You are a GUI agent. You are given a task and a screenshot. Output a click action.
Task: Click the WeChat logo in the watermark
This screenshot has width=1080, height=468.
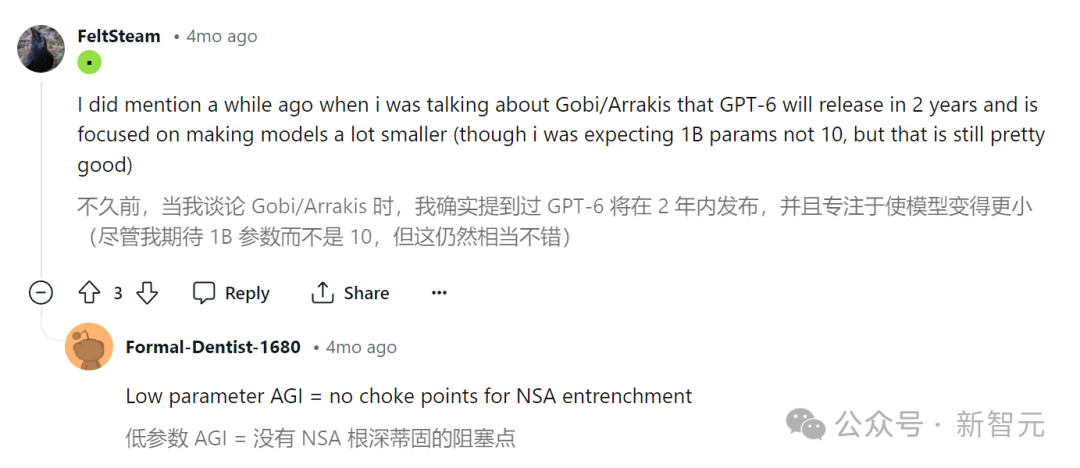tap(806, 424)
